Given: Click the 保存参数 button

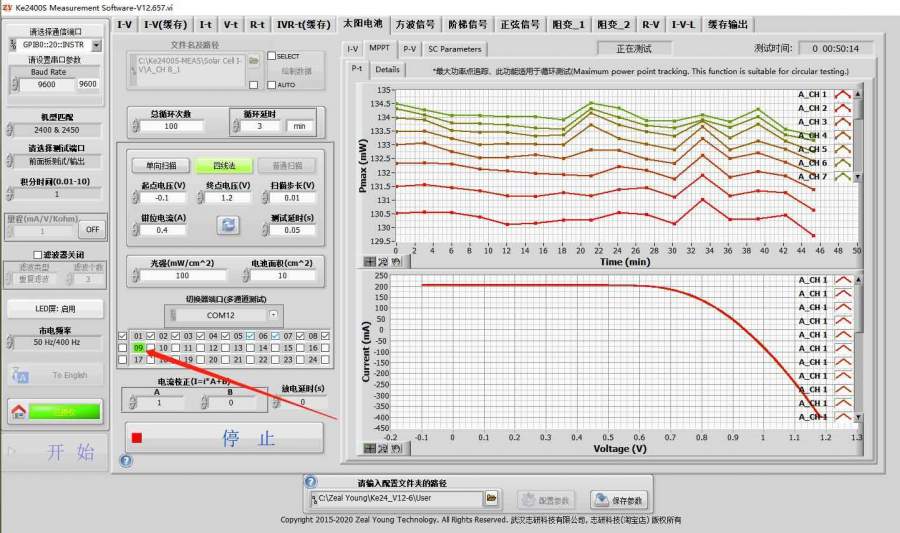Looking at the screenshot, I should click(x=620, y=500).
